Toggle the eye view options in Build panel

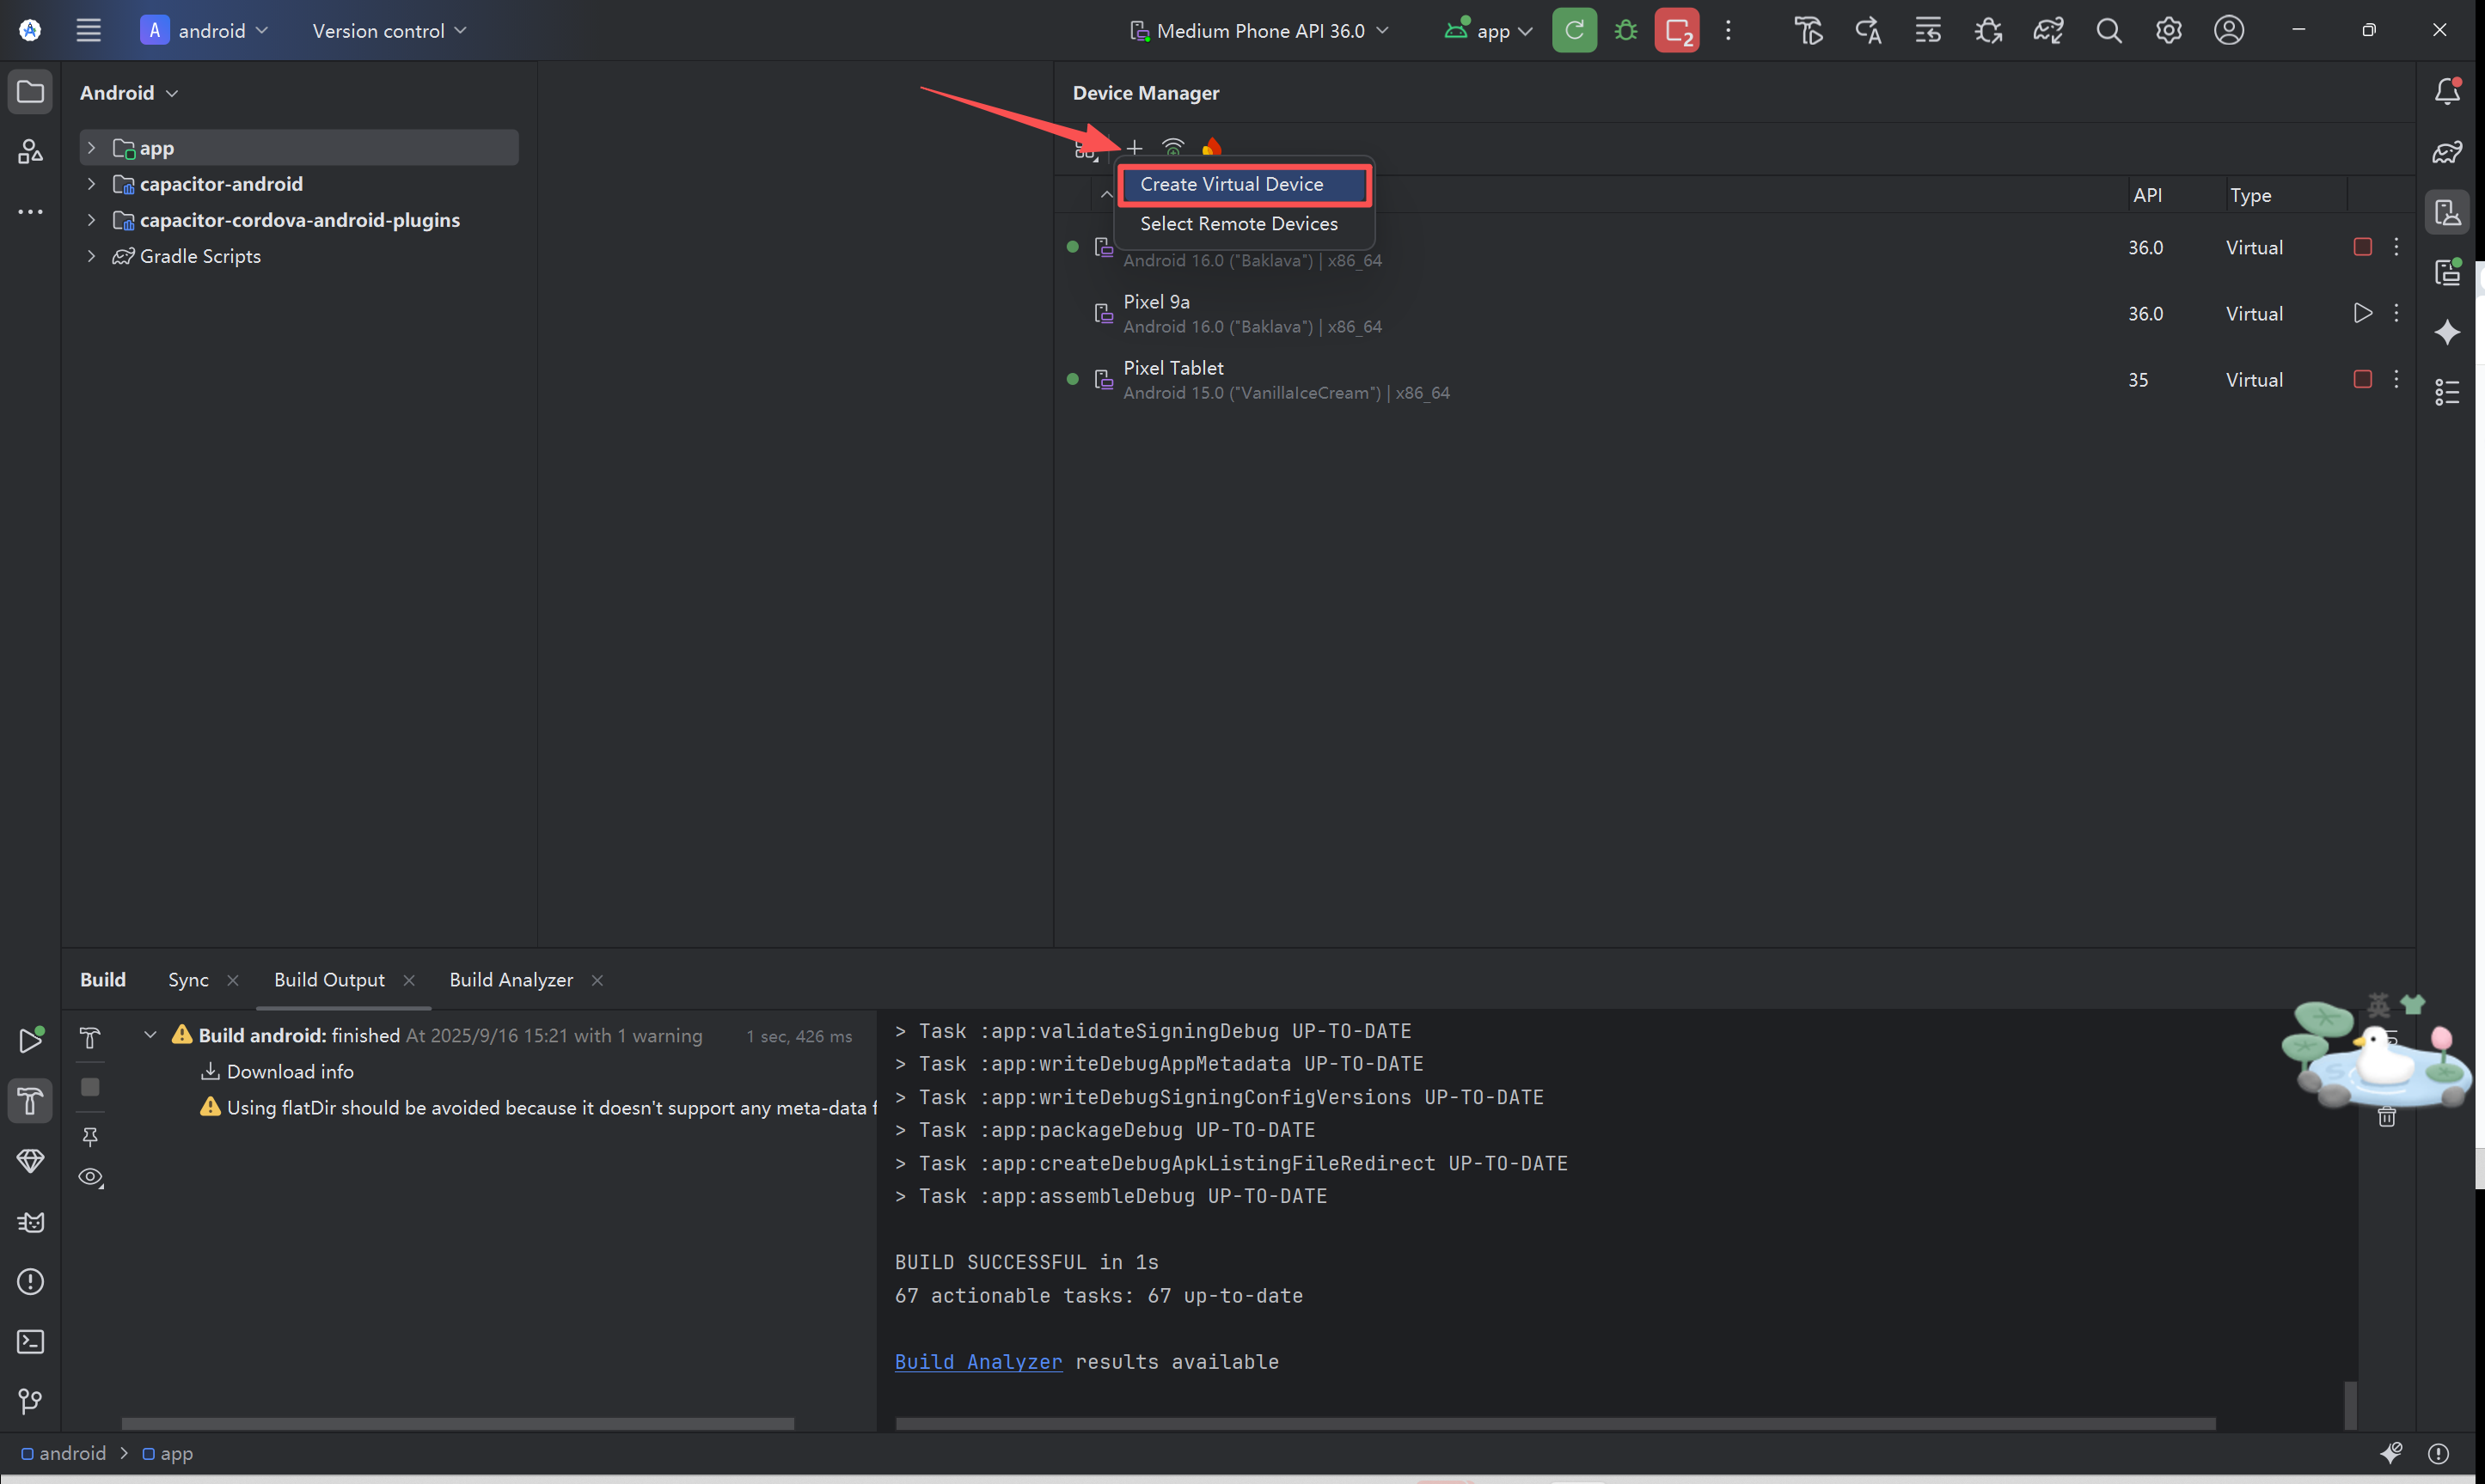90,1177
